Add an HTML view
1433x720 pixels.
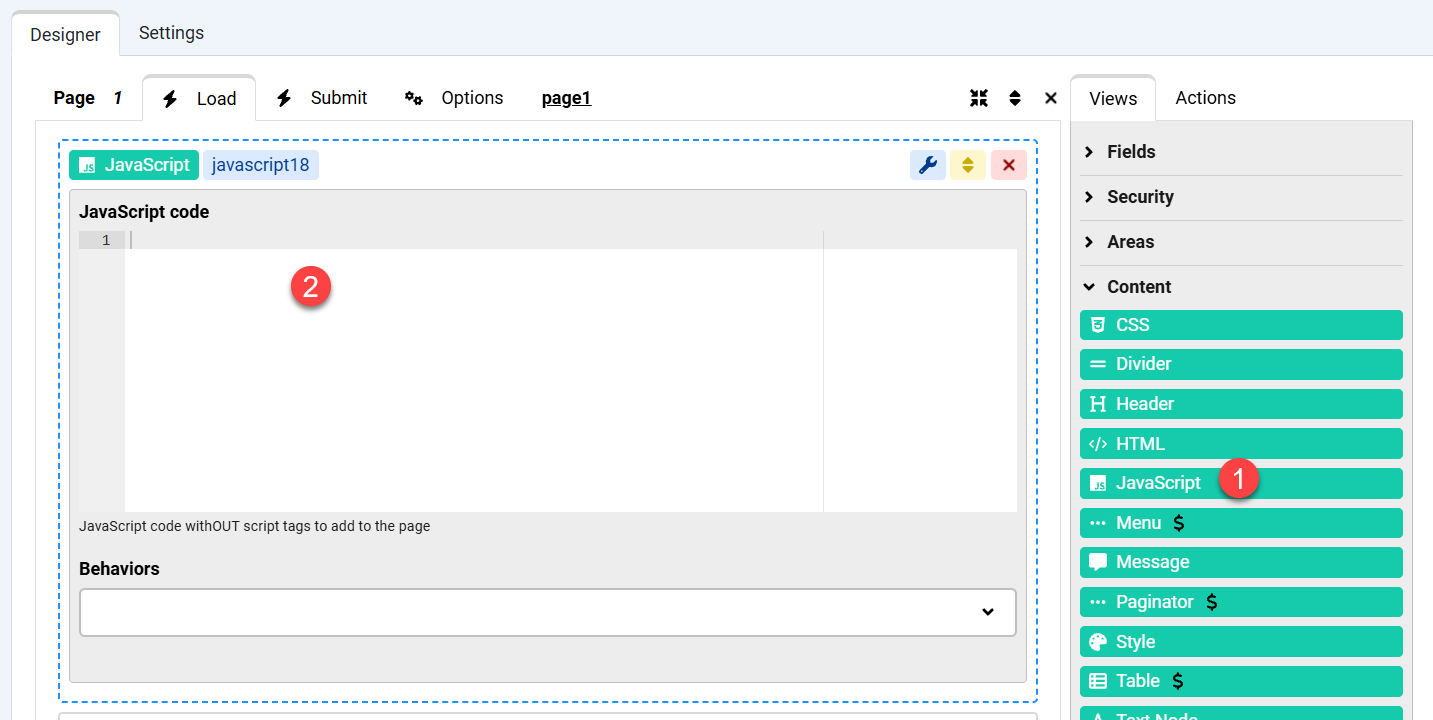(1241, 444)
